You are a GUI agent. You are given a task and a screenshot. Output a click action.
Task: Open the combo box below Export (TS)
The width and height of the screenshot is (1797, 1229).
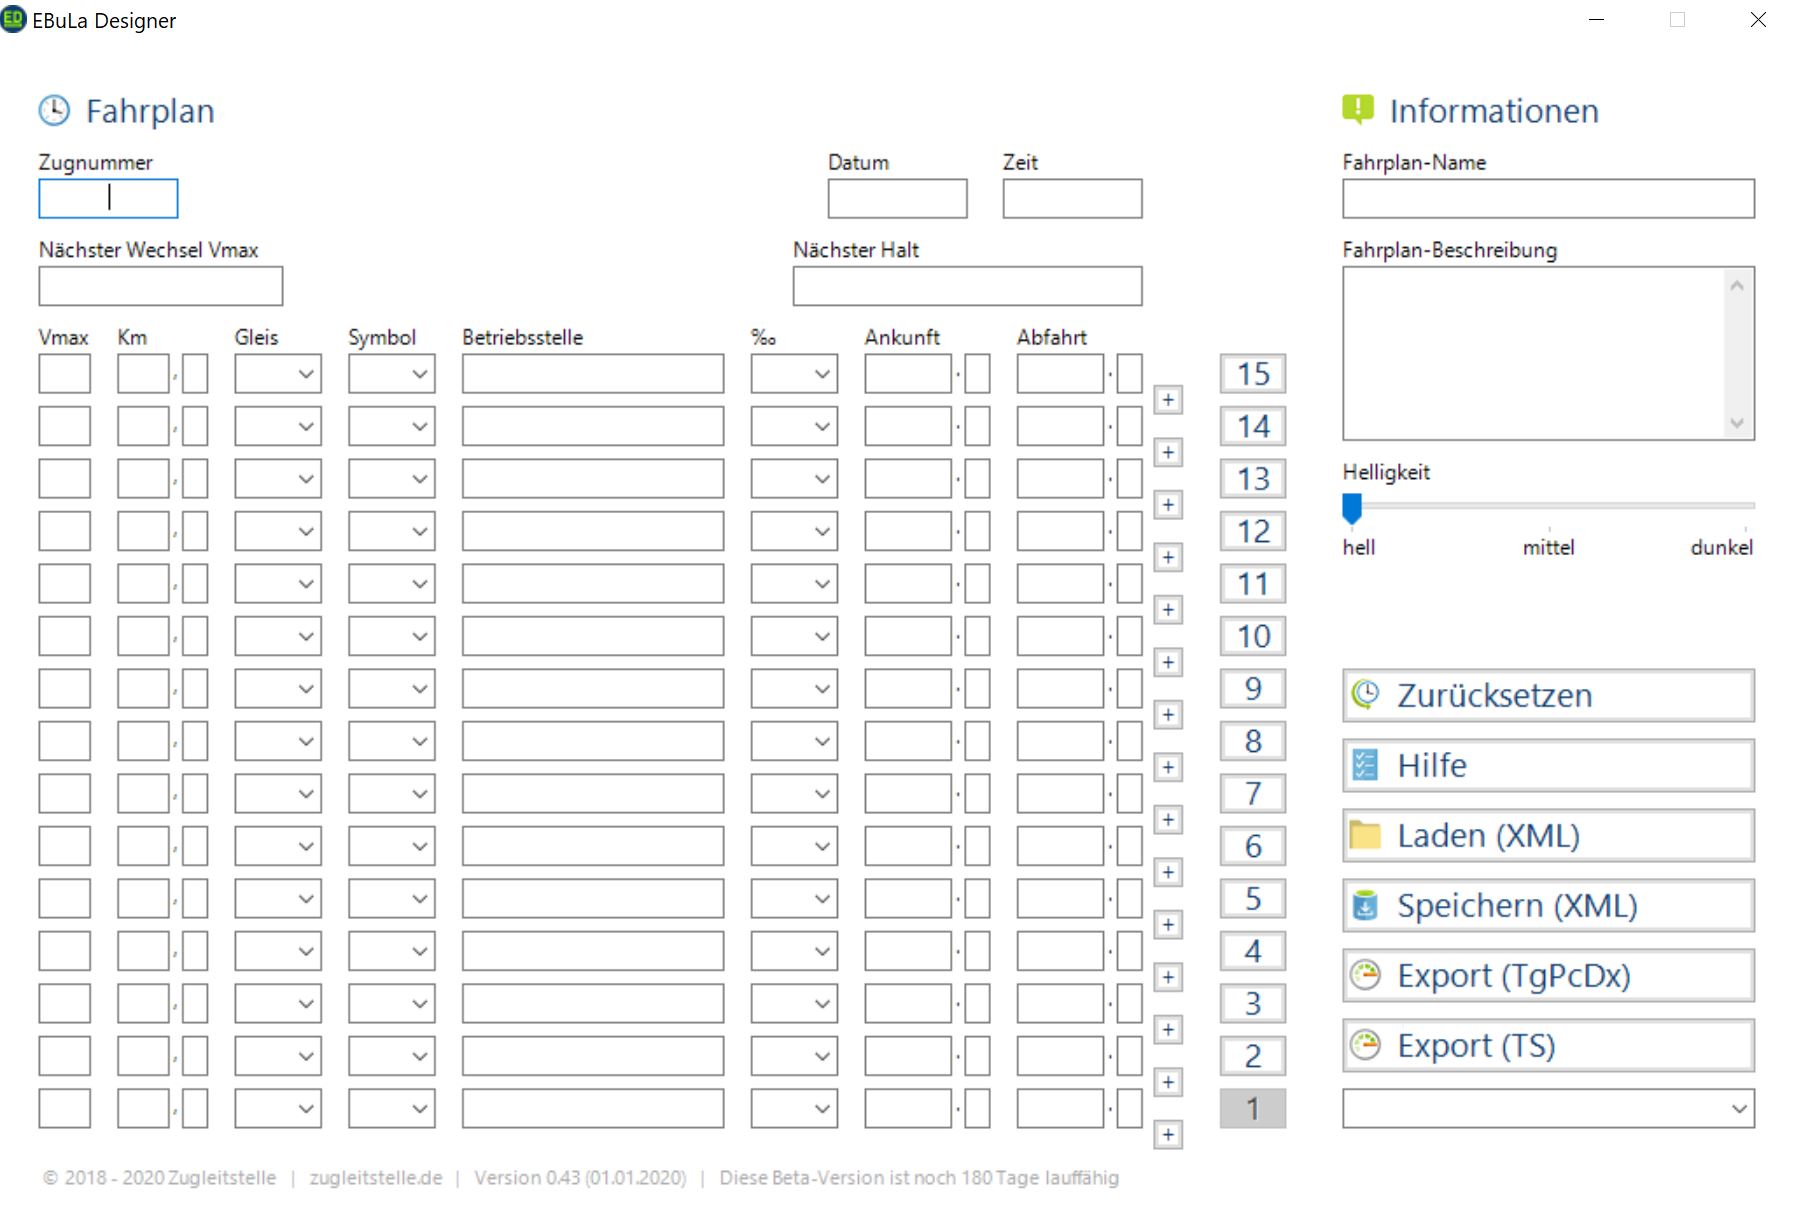click(1548, 1109)
